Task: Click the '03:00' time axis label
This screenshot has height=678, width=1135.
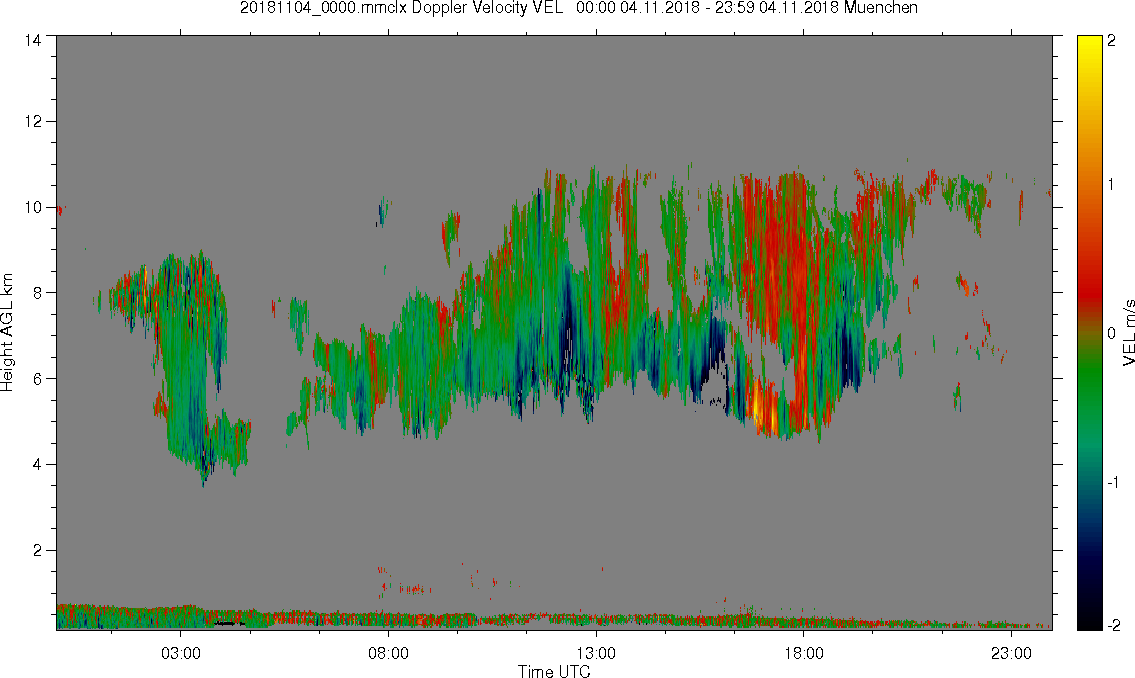Action: click(180, 653)
